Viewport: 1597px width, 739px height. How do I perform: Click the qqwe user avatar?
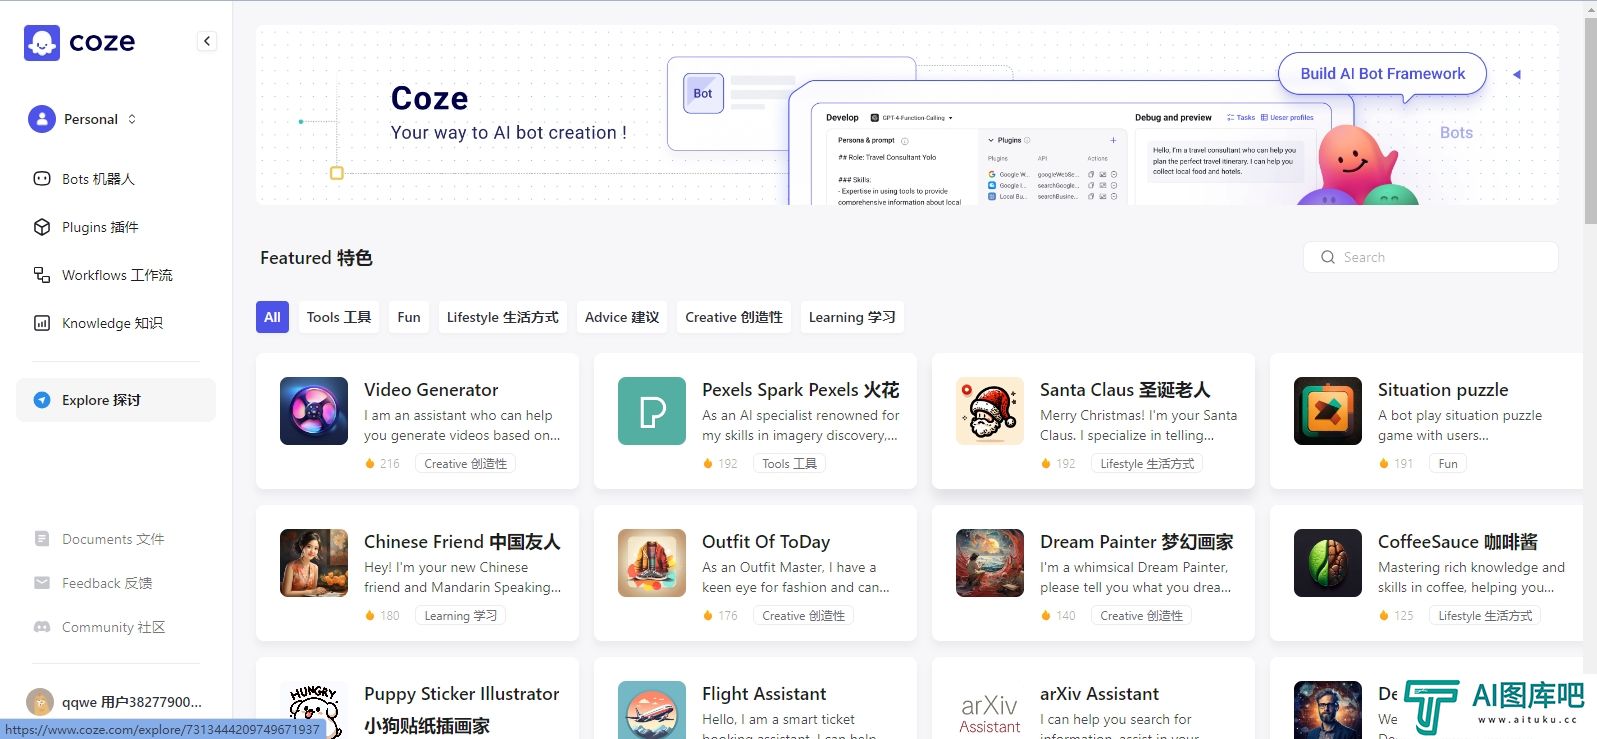point(40,702)
